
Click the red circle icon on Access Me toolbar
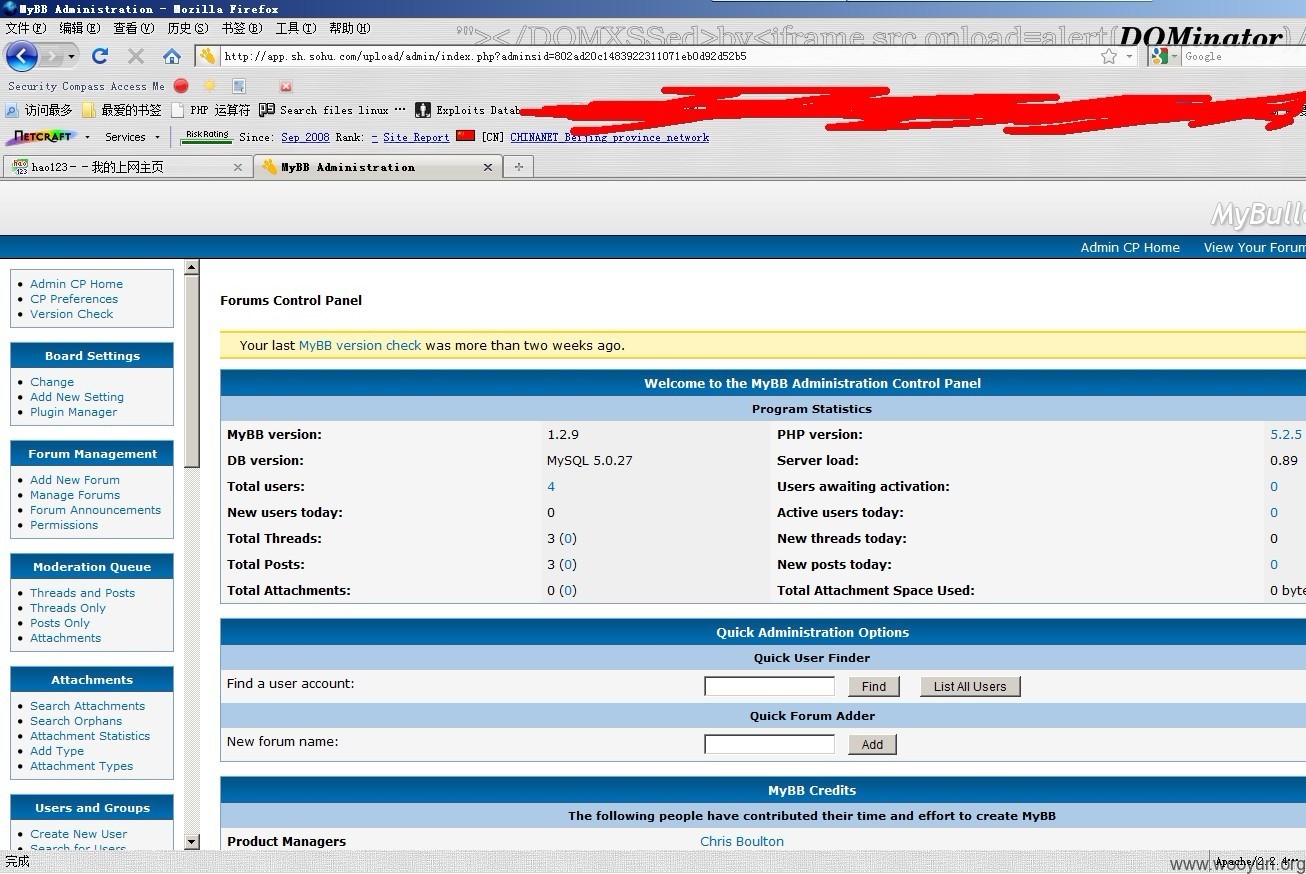(x=181, y=86)
